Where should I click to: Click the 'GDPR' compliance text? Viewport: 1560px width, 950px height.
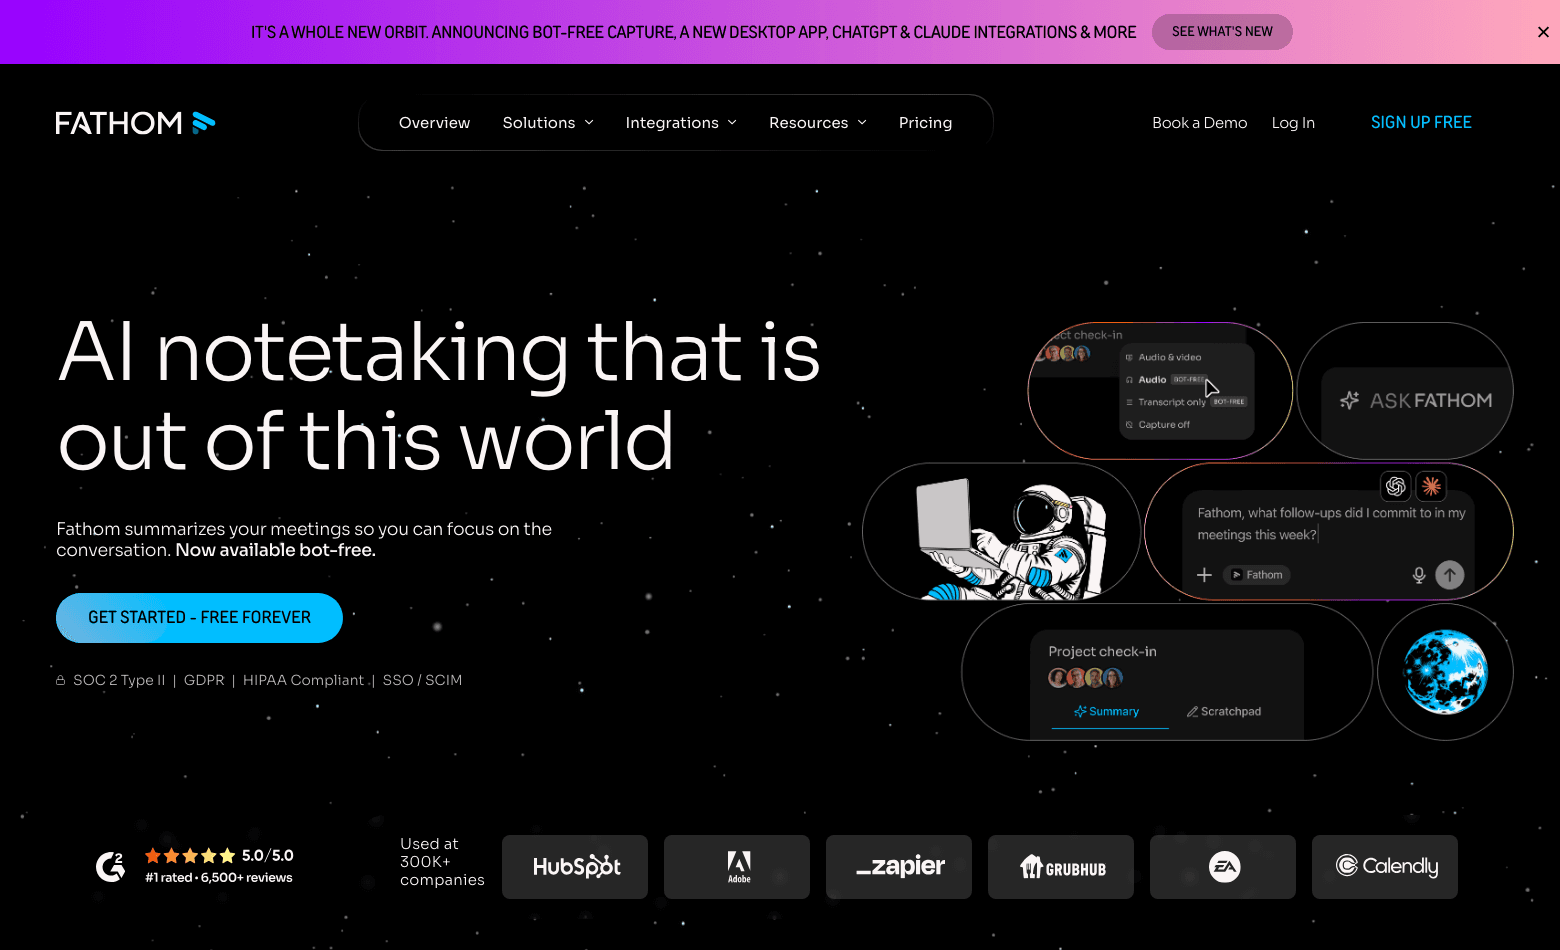[x=204, y=680]
